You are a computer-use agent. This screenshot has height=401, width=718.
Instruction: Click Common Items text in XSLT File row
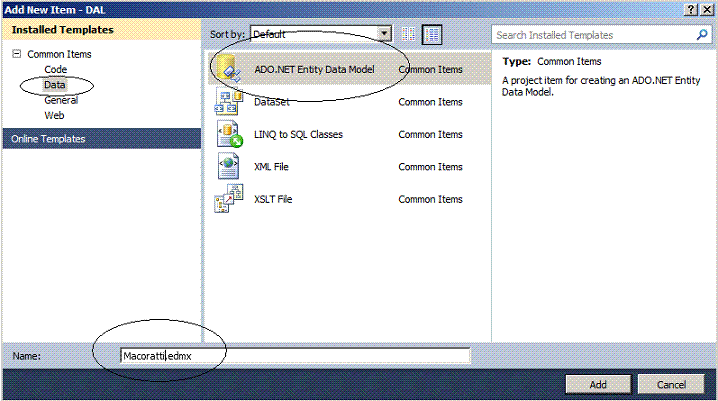(430, 200)
